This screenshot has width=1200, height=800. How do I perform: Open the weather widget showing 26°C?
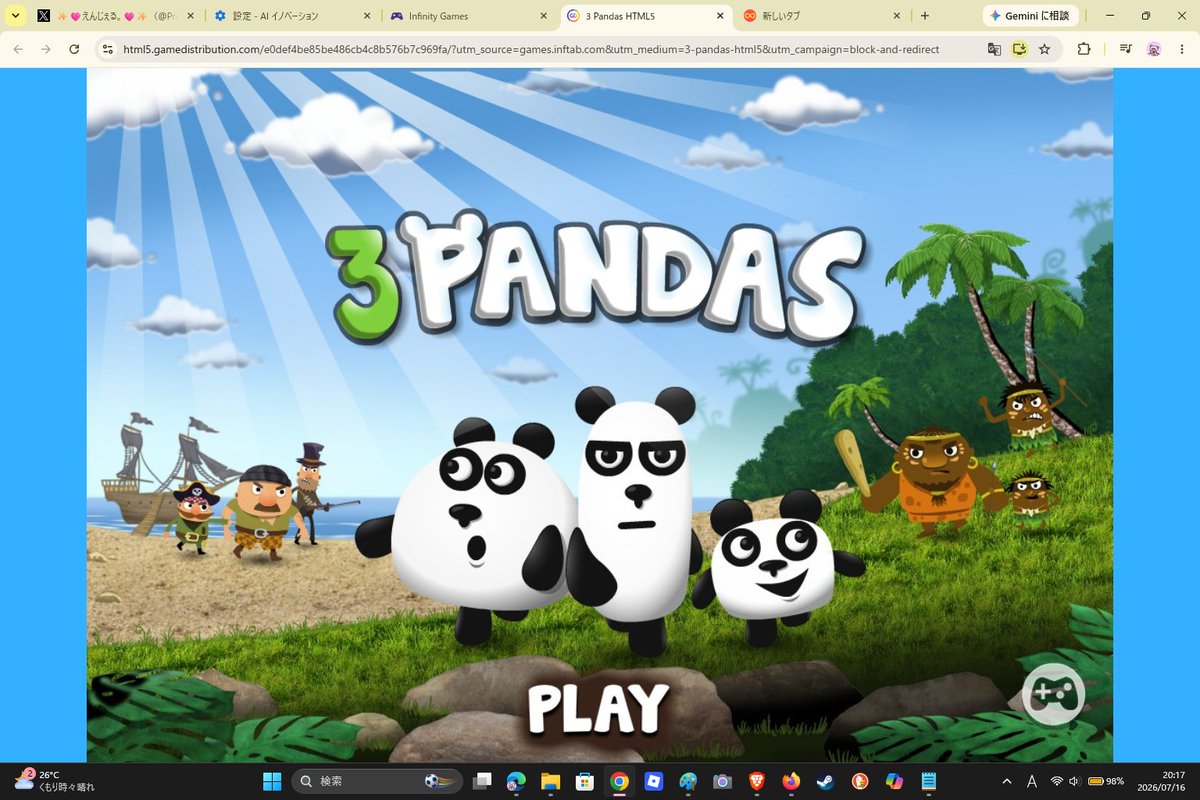click(x=55, y=780)
